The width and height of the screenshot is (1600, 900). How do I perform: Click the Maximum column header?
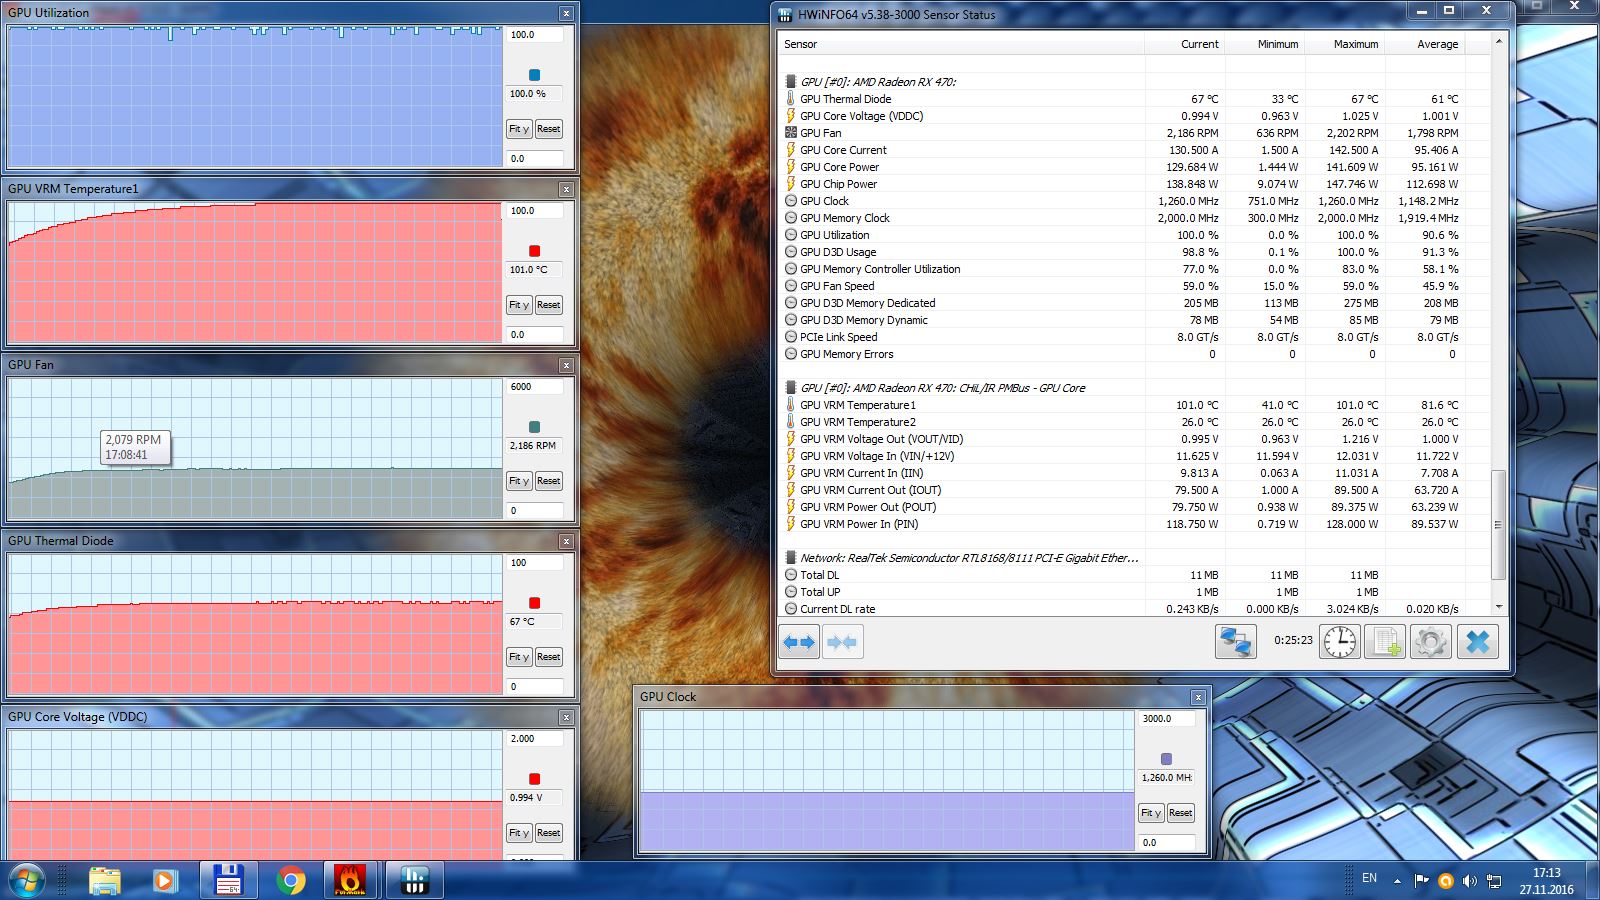tap(1345, 44)
